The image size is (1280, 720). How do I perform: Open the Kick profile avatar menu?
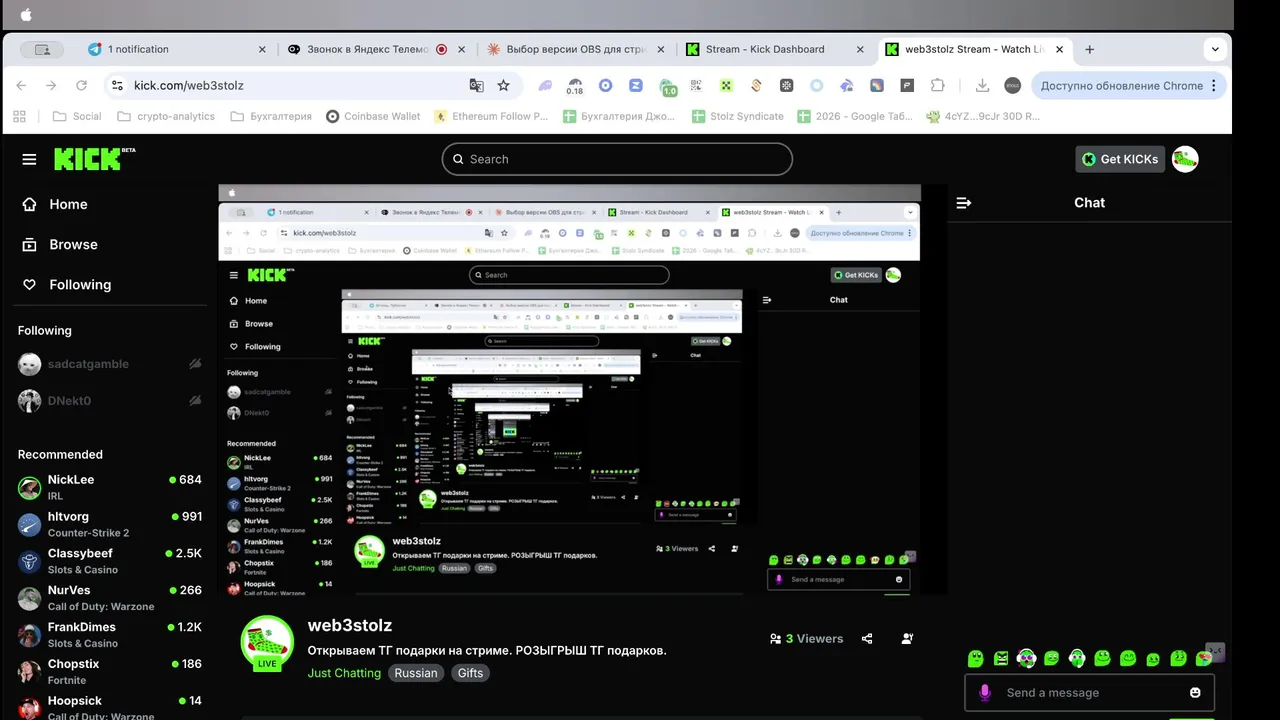click(x=1185, y=159)
